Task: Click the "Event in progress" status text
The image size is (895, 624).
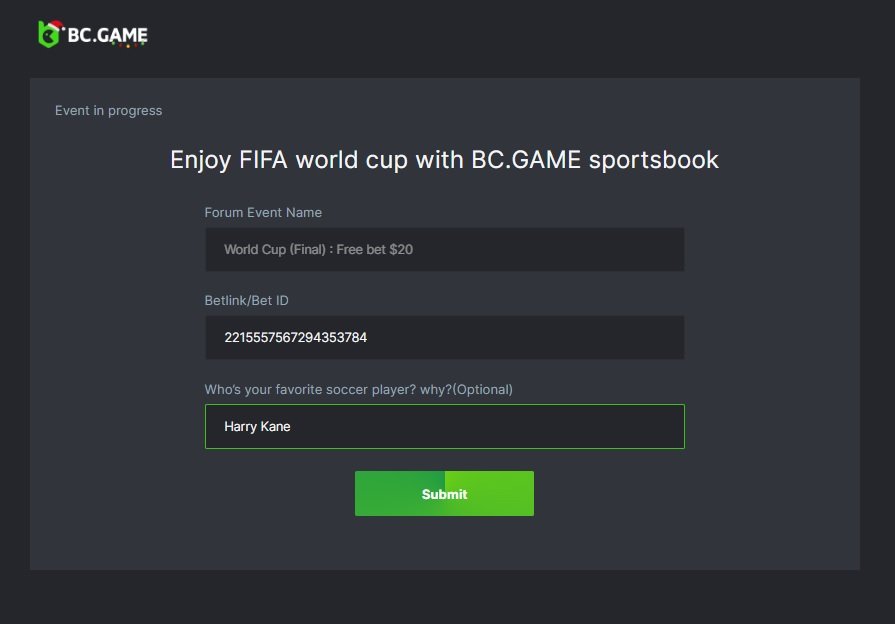Action: (x=108, y=111)
